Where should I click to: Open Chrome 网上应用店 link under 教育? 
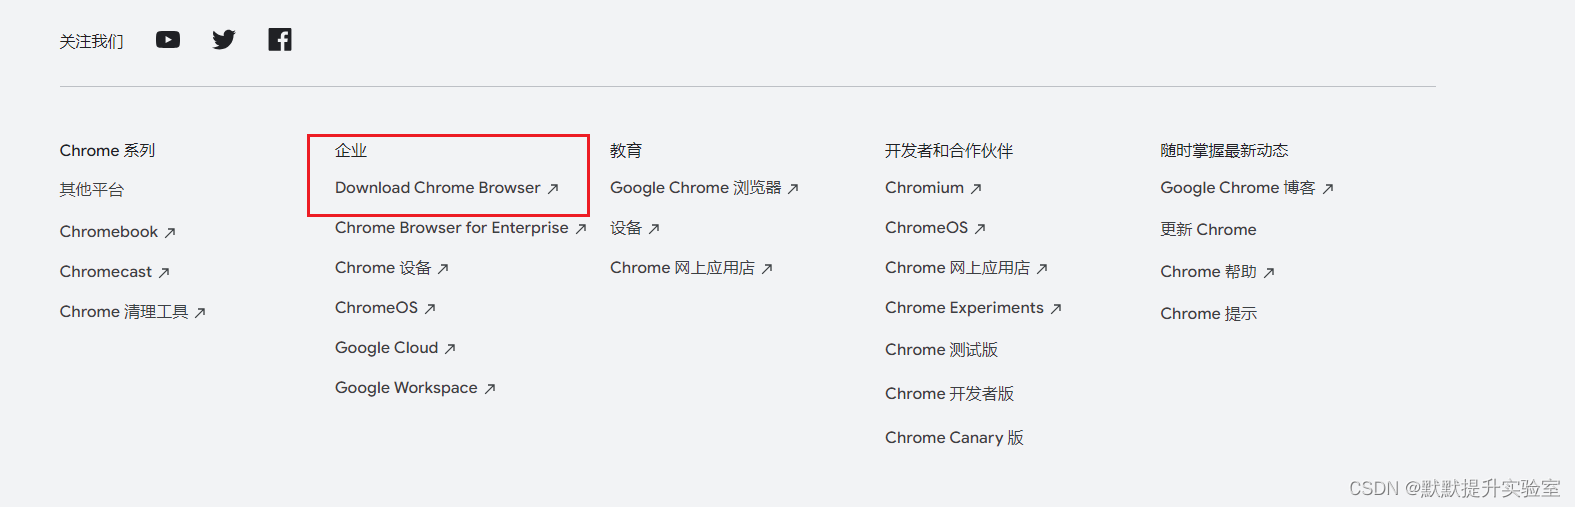[x=692, y=268]
